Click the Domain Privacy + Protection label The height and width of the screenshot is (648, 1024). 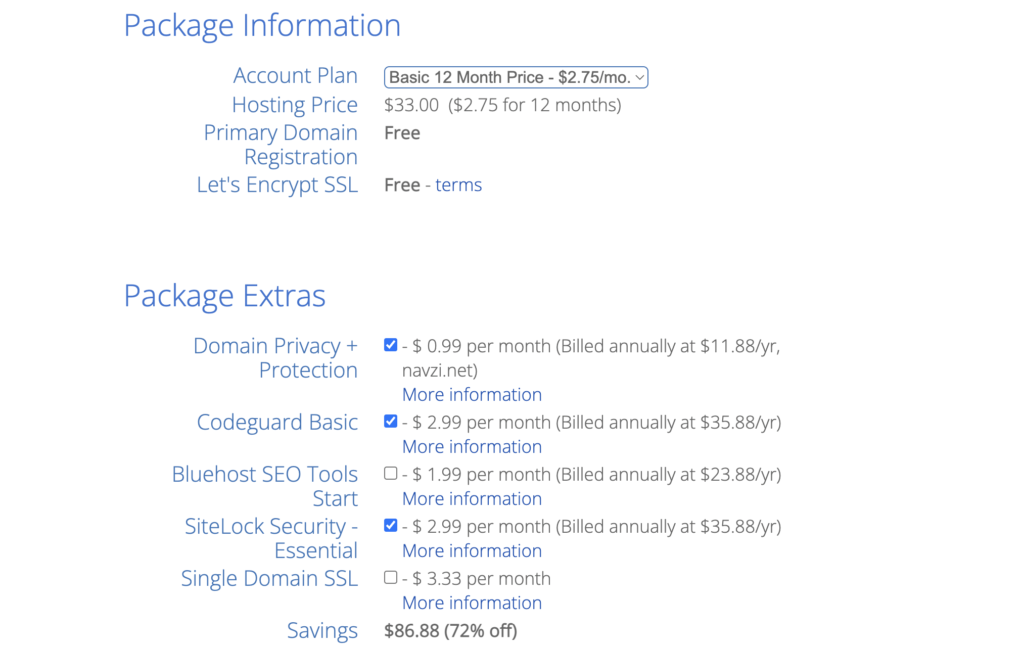275,357
